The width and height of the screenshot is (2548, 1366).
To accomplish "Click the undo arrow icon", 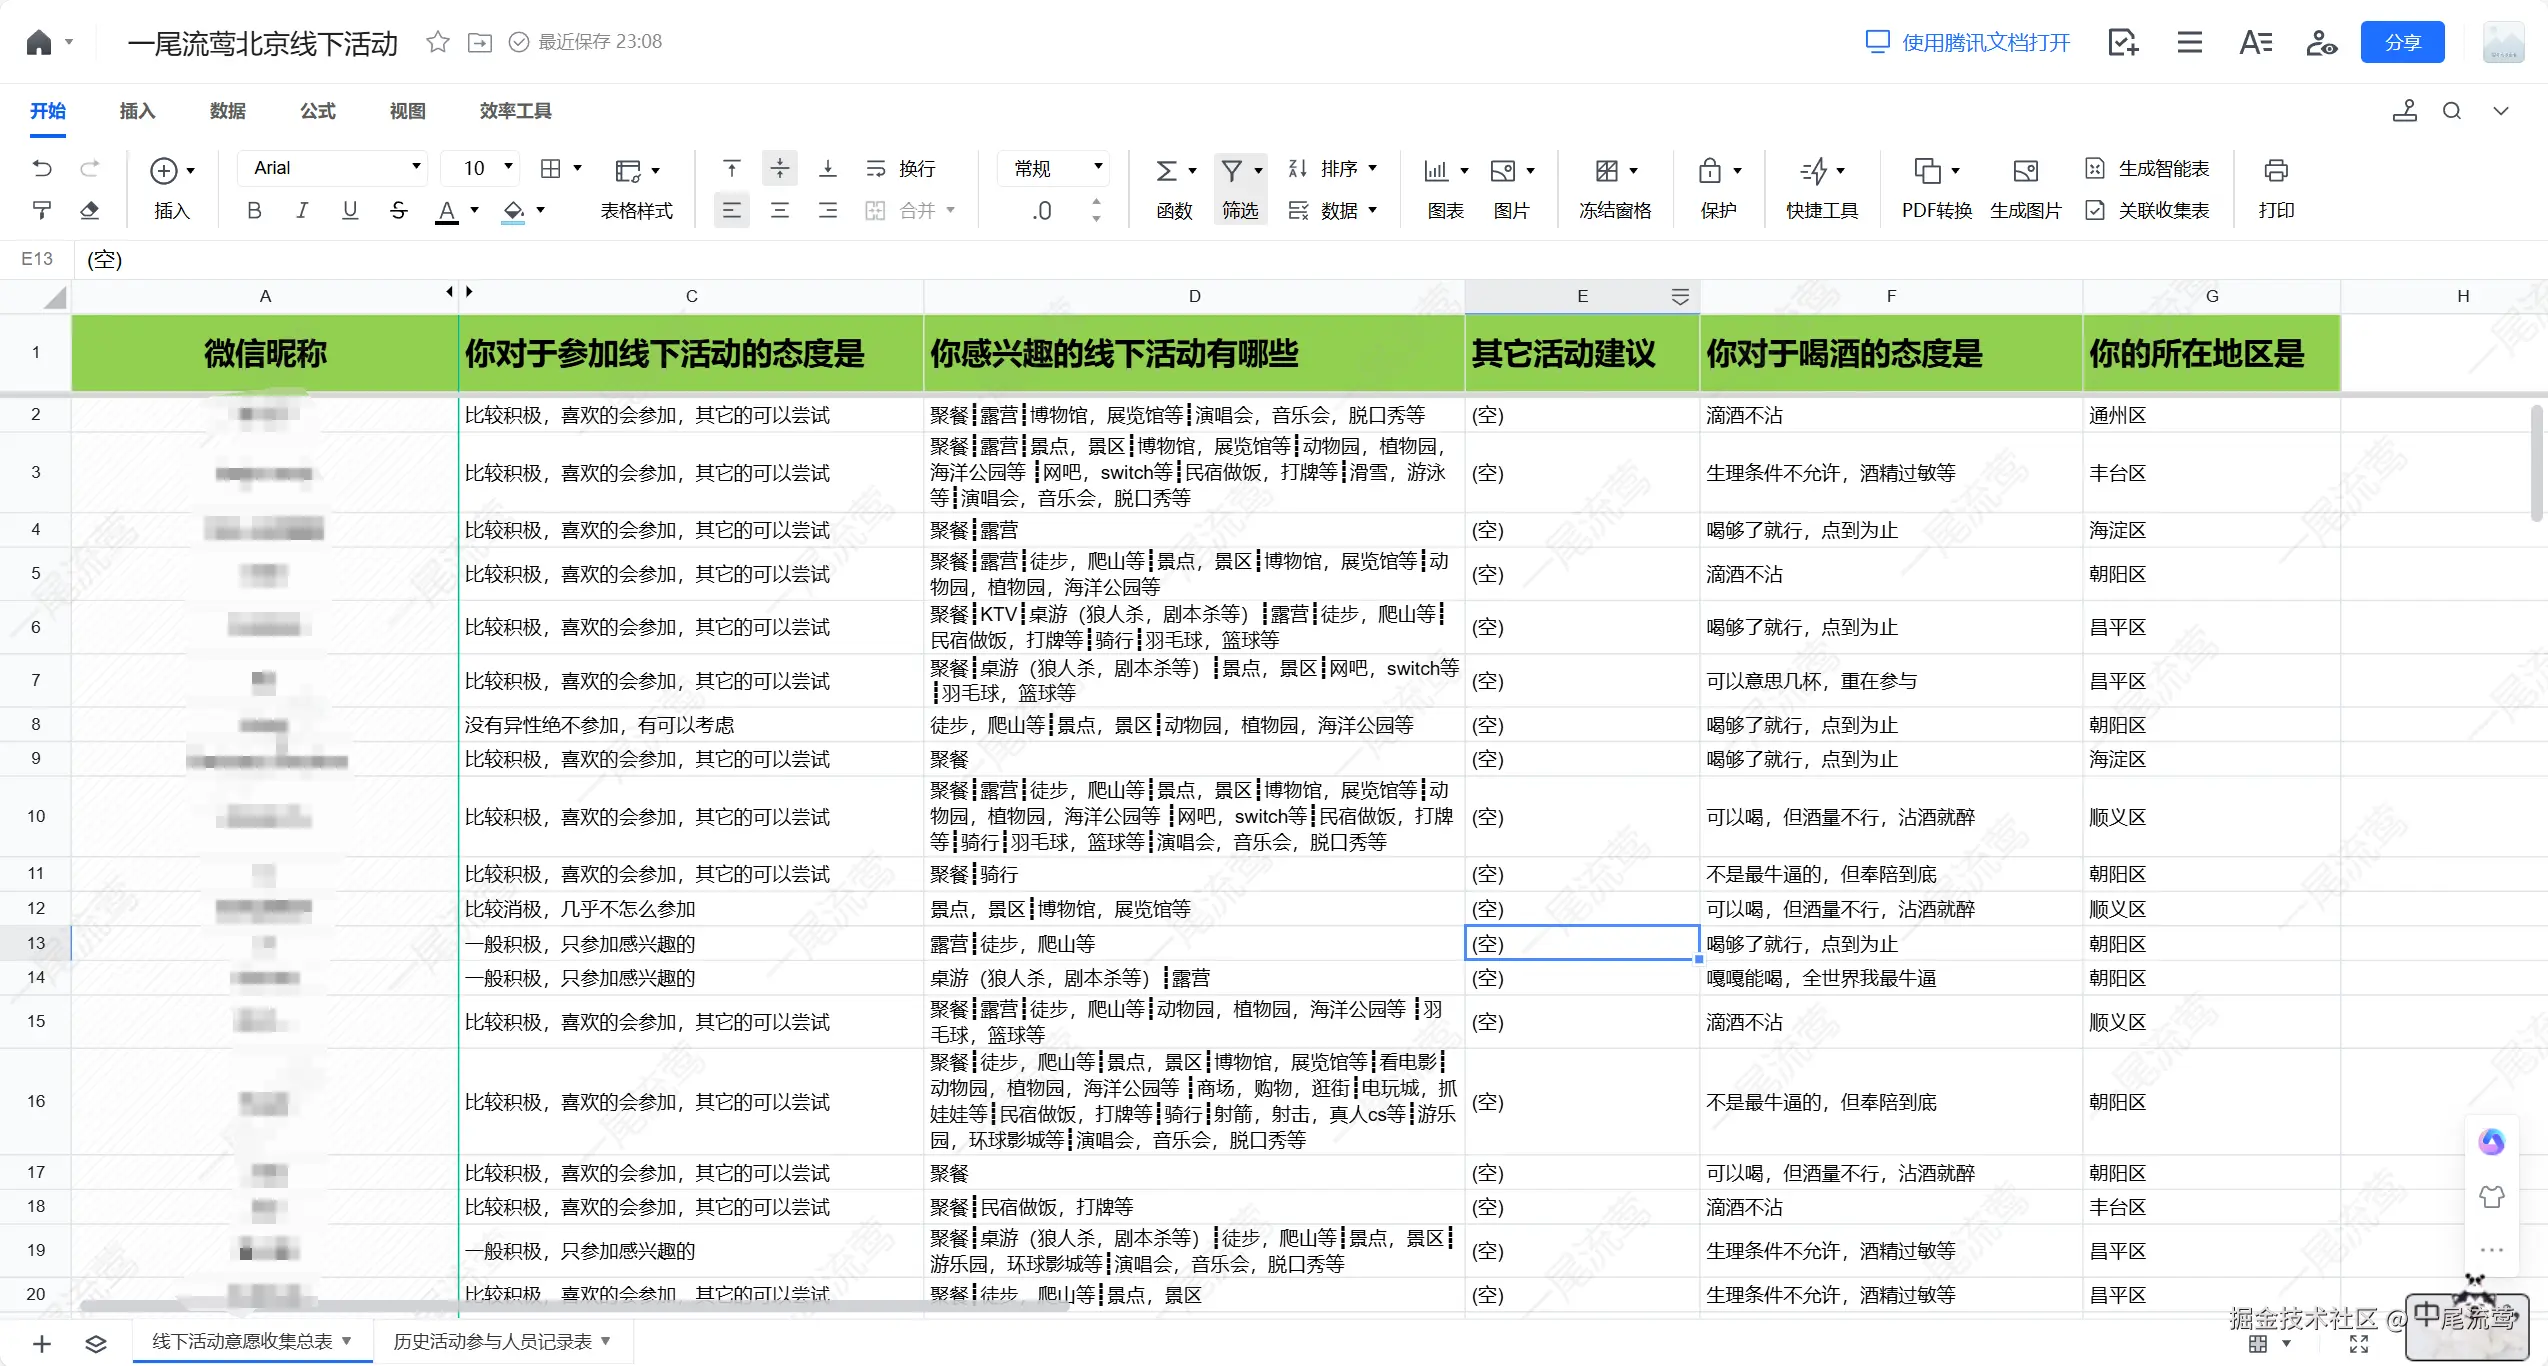I will click(42, 168).
